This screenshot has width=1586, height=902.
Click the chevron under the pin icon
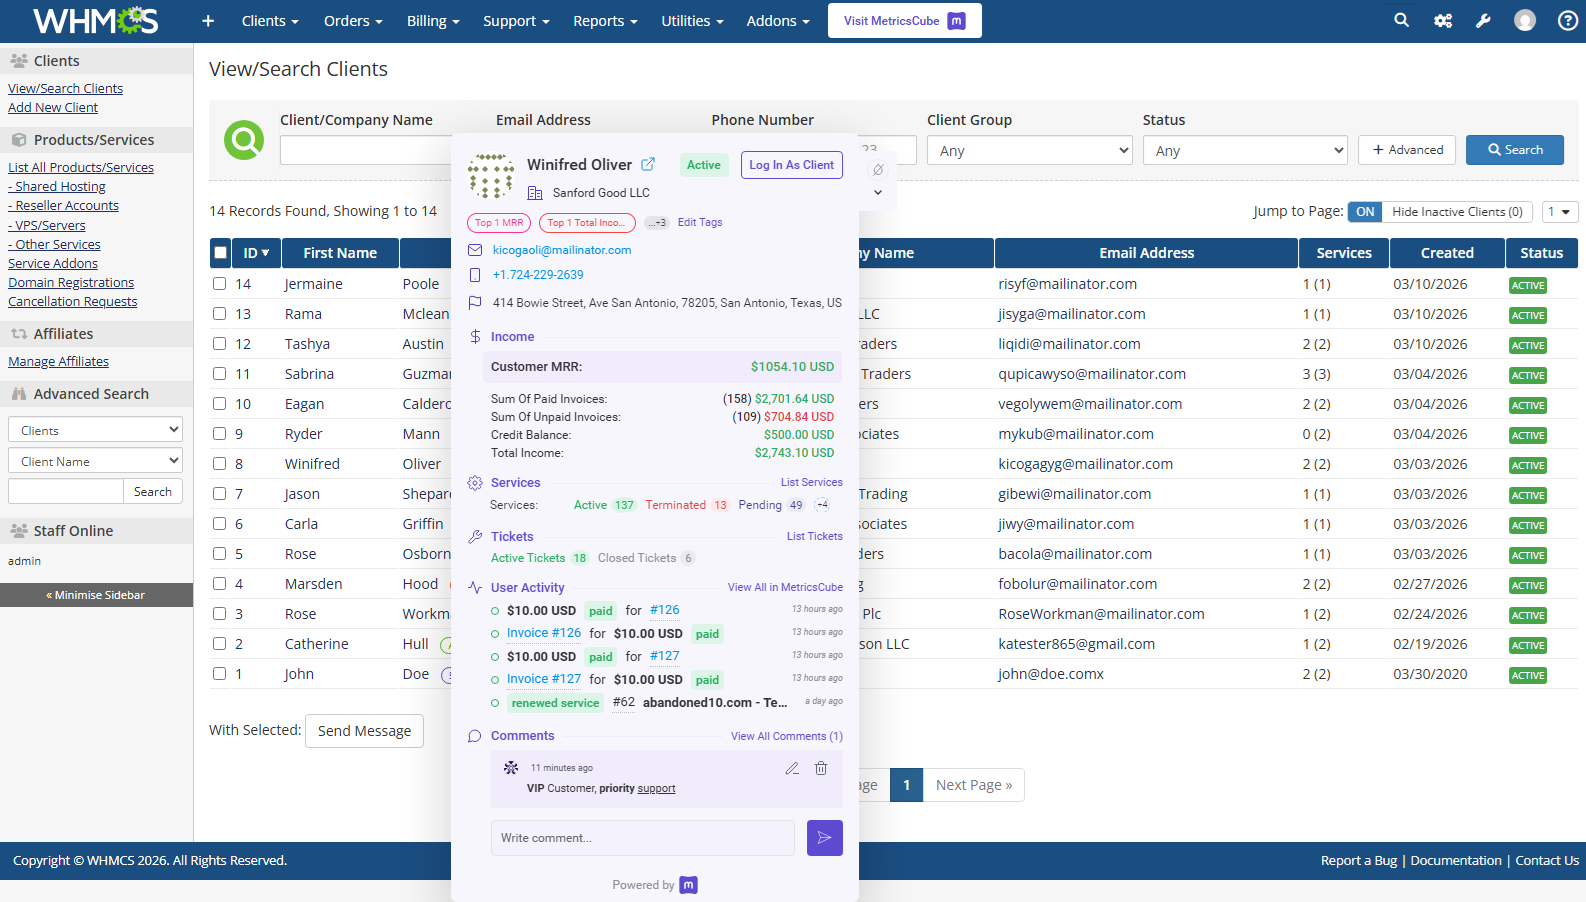pyautogui.click(x=878, y=192)
